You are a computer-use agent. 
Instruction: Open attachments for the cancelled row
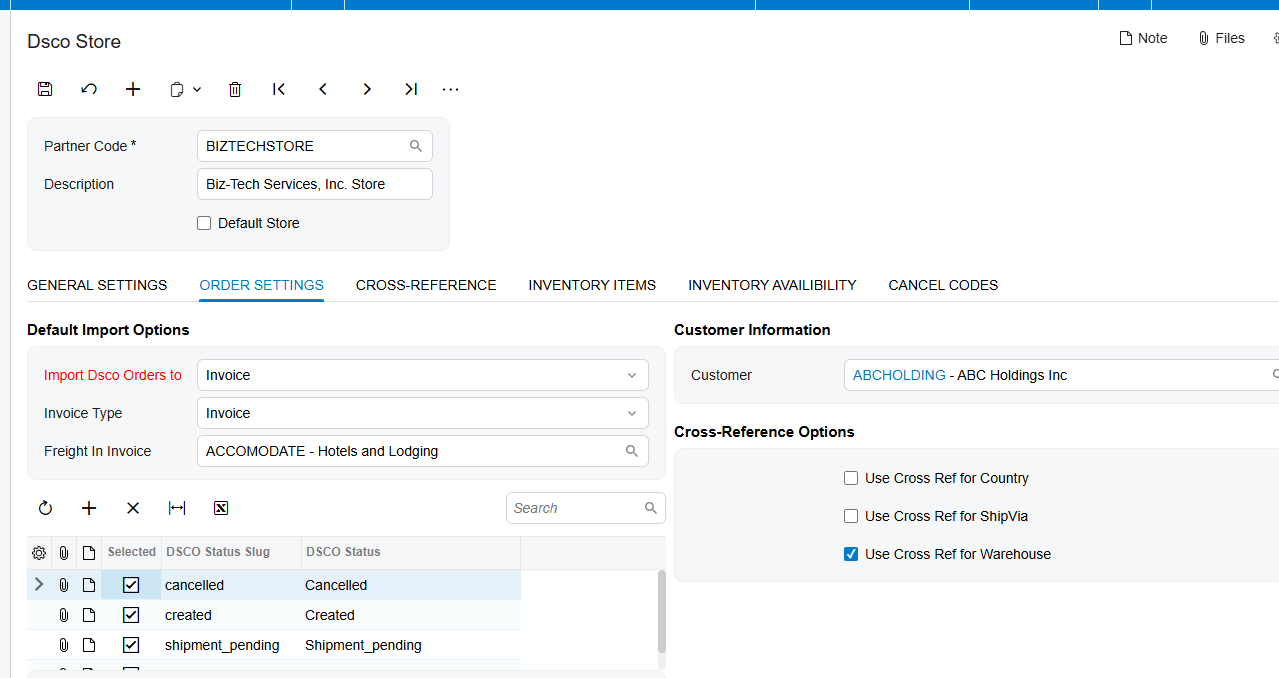point(64,585)
